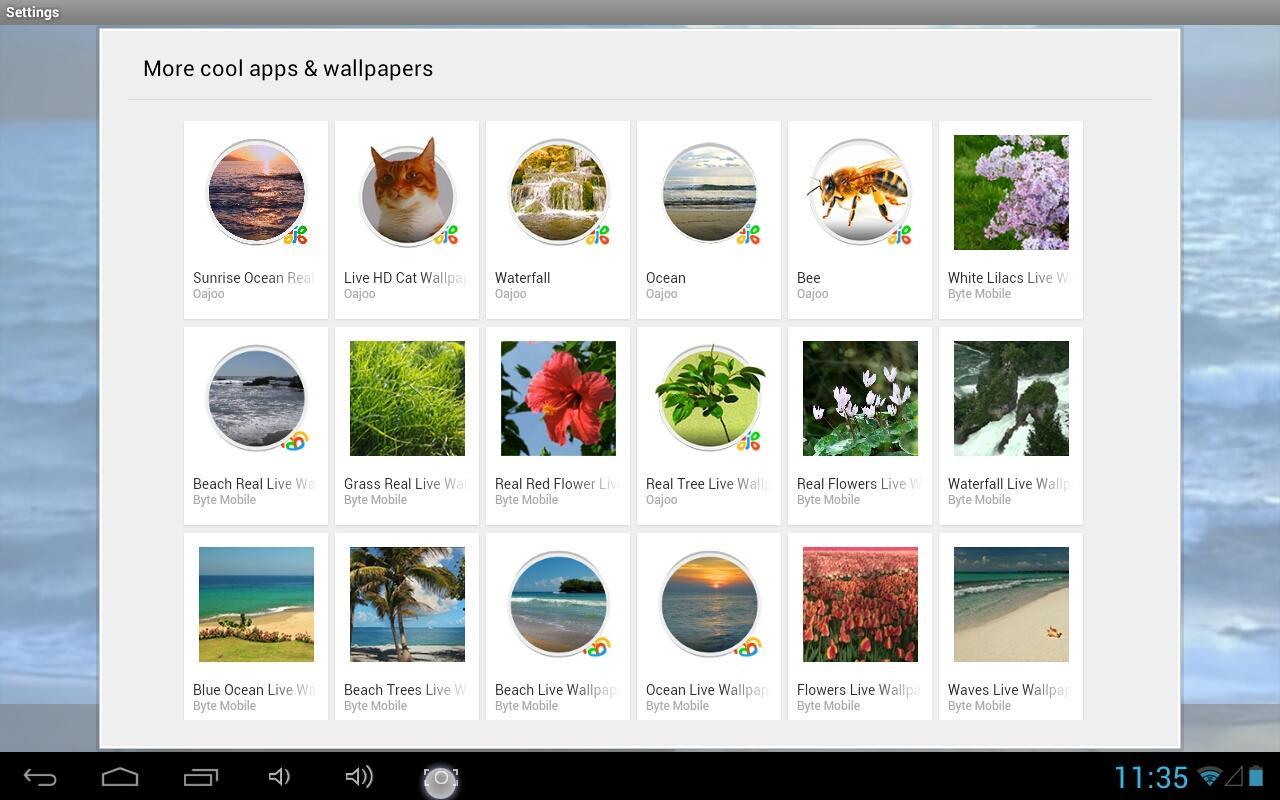Open White Lilacs Live Wallpaper thumbnail
This screenshot has width=1280, height=800.
(1011, 192)
